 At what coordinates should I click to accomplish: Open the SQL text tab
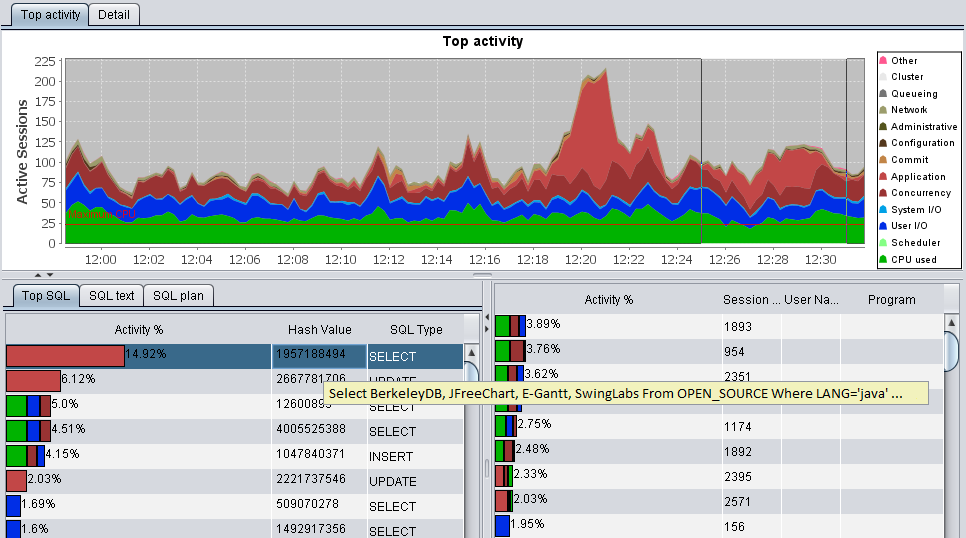coord(112,296)
